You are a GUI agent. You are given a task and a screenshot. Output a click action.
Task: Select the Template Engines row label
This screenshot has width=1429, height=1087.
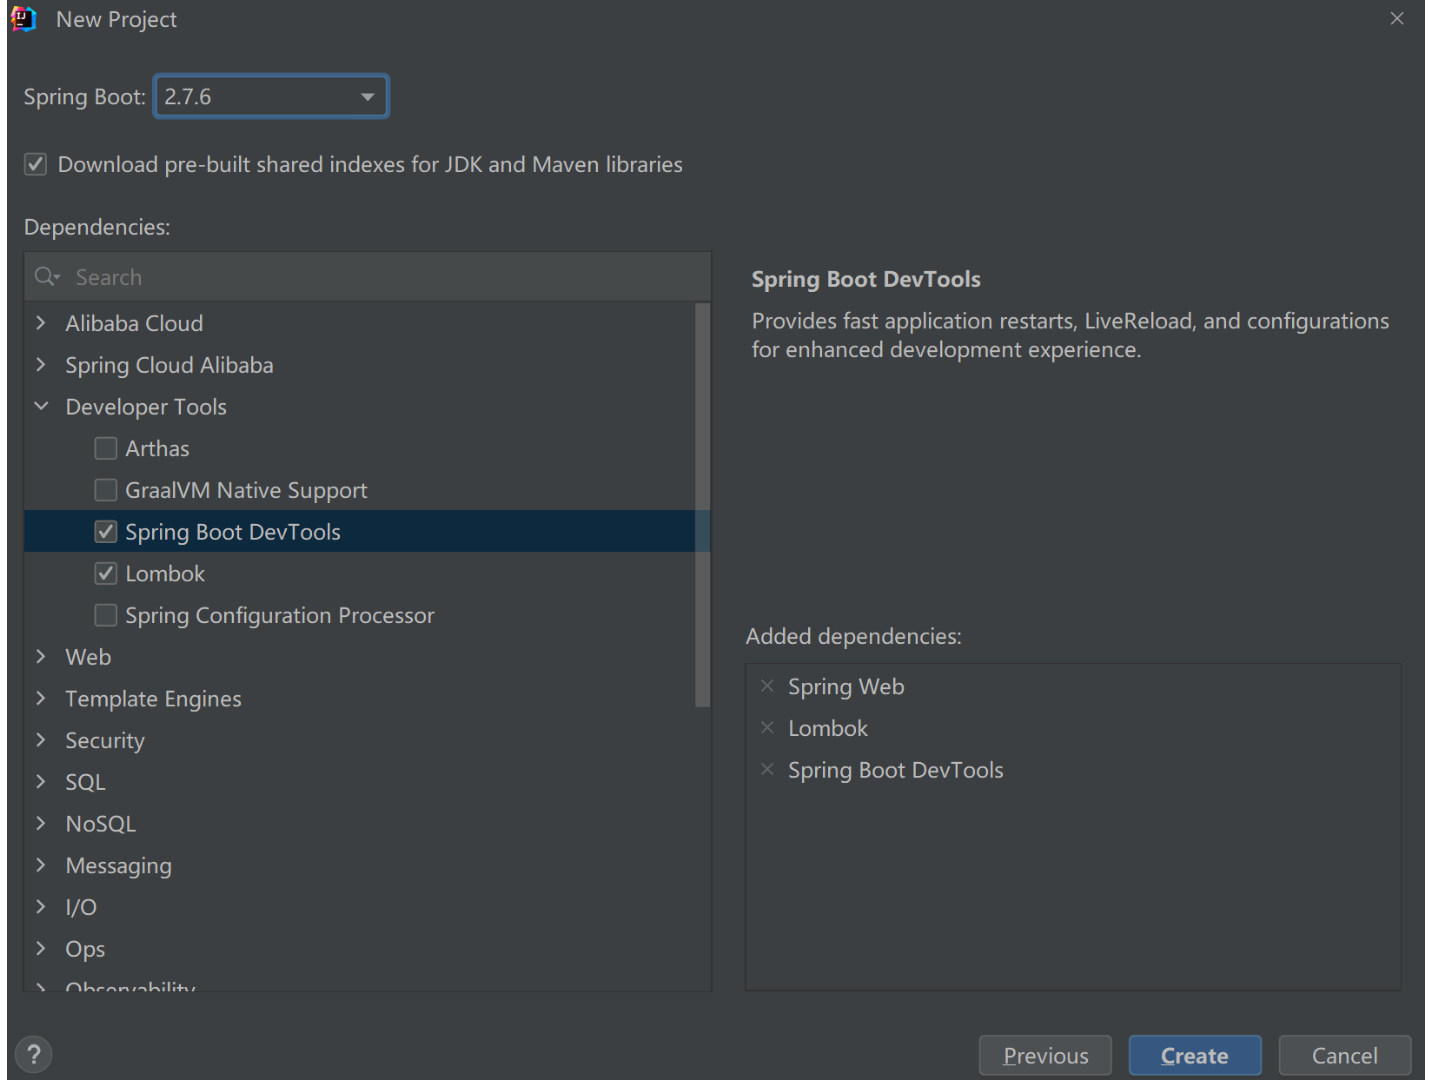tap(153, 699)
